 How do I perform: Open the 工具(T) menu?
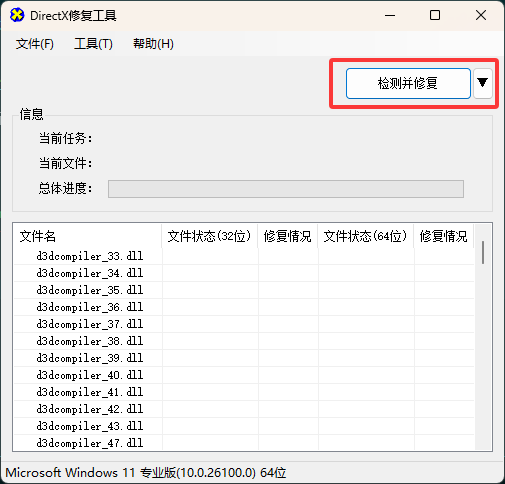[x=93, y=44]
